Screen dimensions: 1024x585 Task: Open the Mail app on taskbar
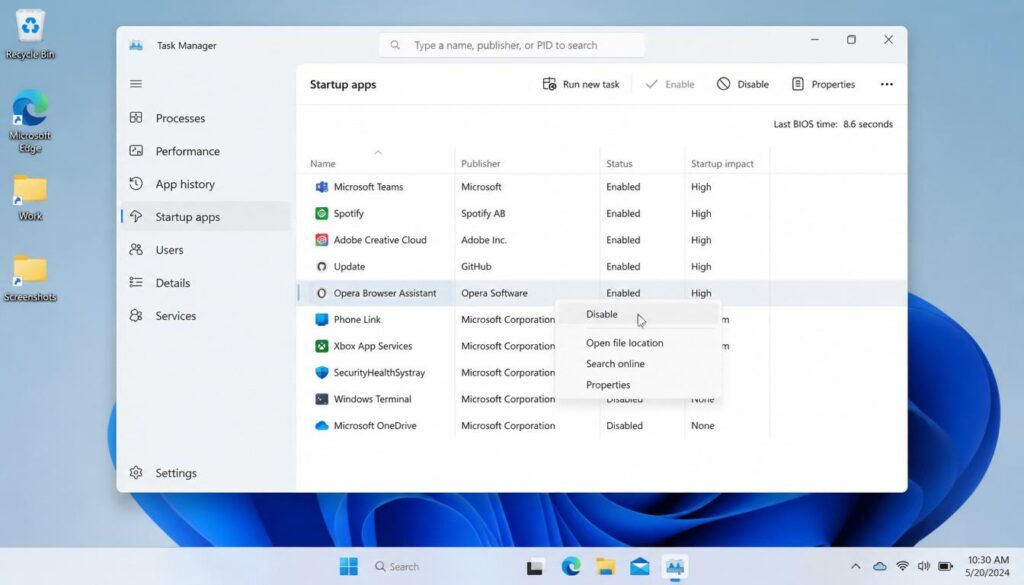pos(640,566)
